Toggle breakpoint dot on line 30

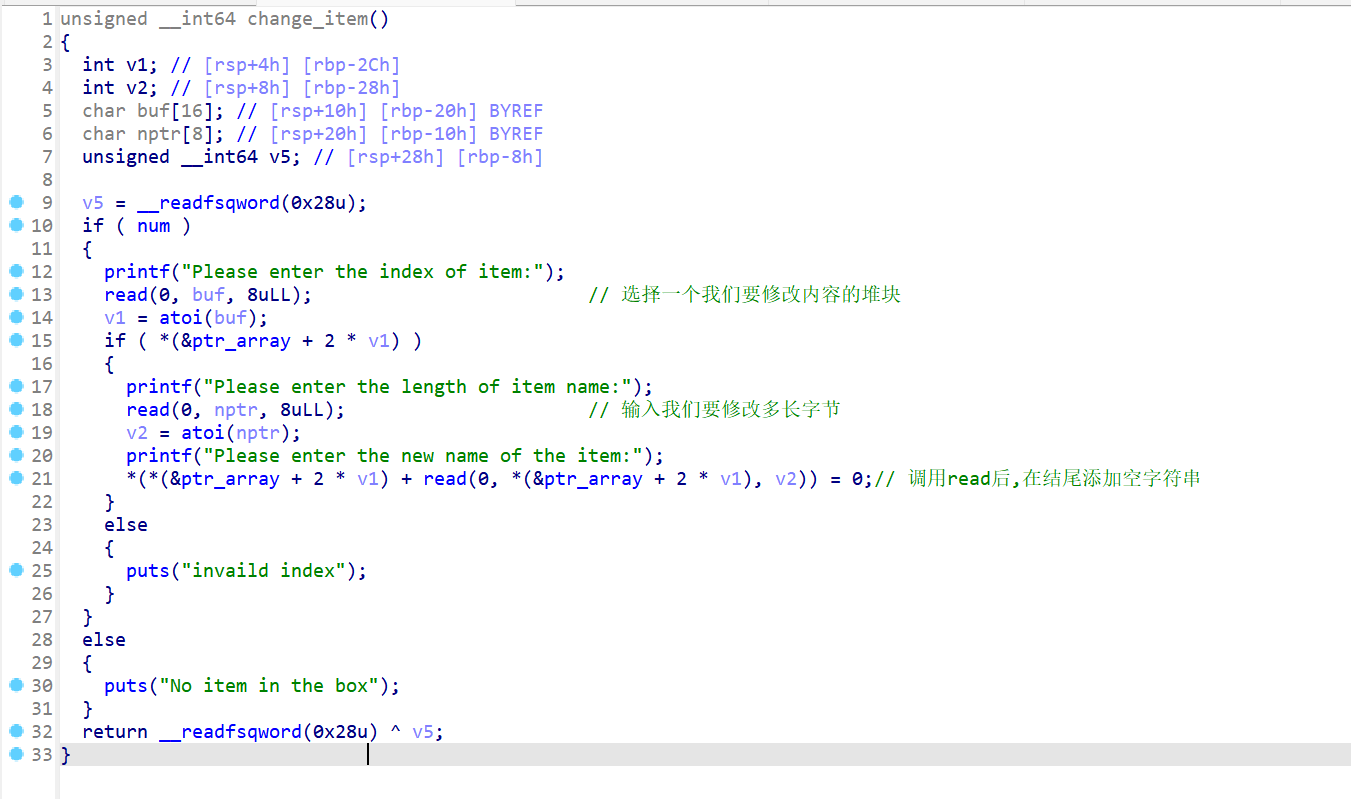coord(15,685)
